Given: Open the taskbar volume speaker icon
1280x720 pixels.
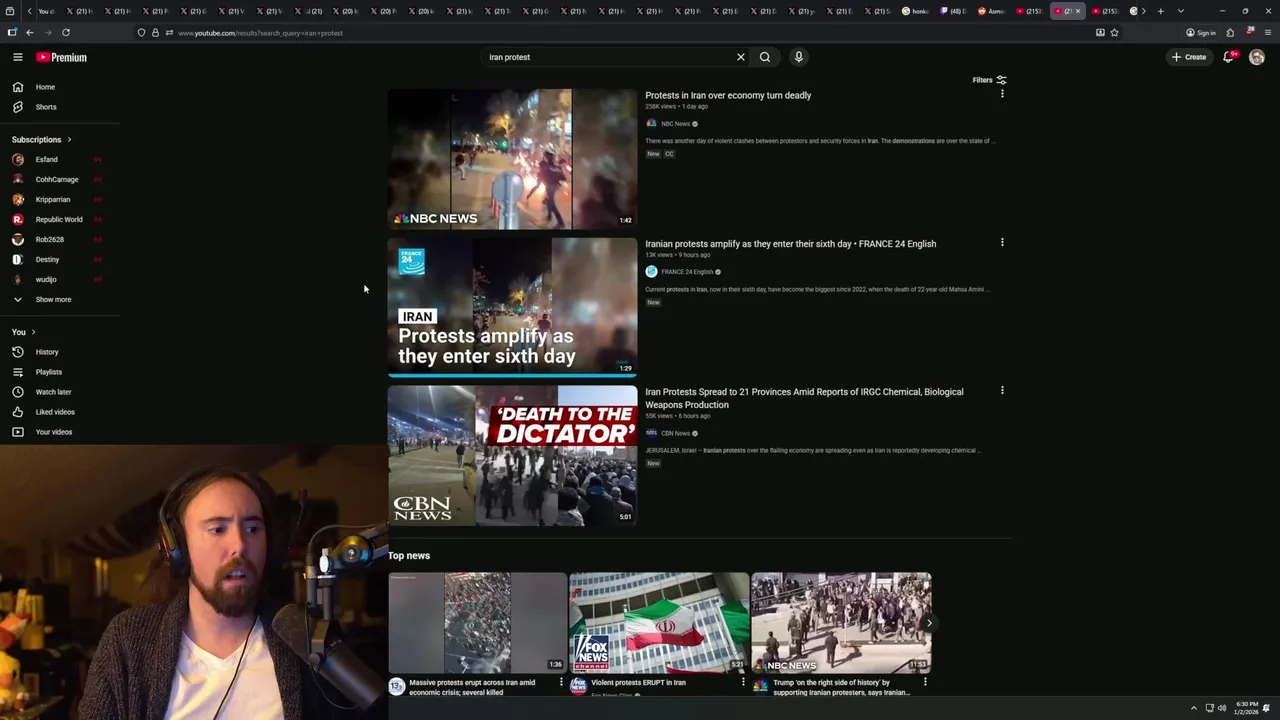Looking at the screenshot, I should (1222, 708).
